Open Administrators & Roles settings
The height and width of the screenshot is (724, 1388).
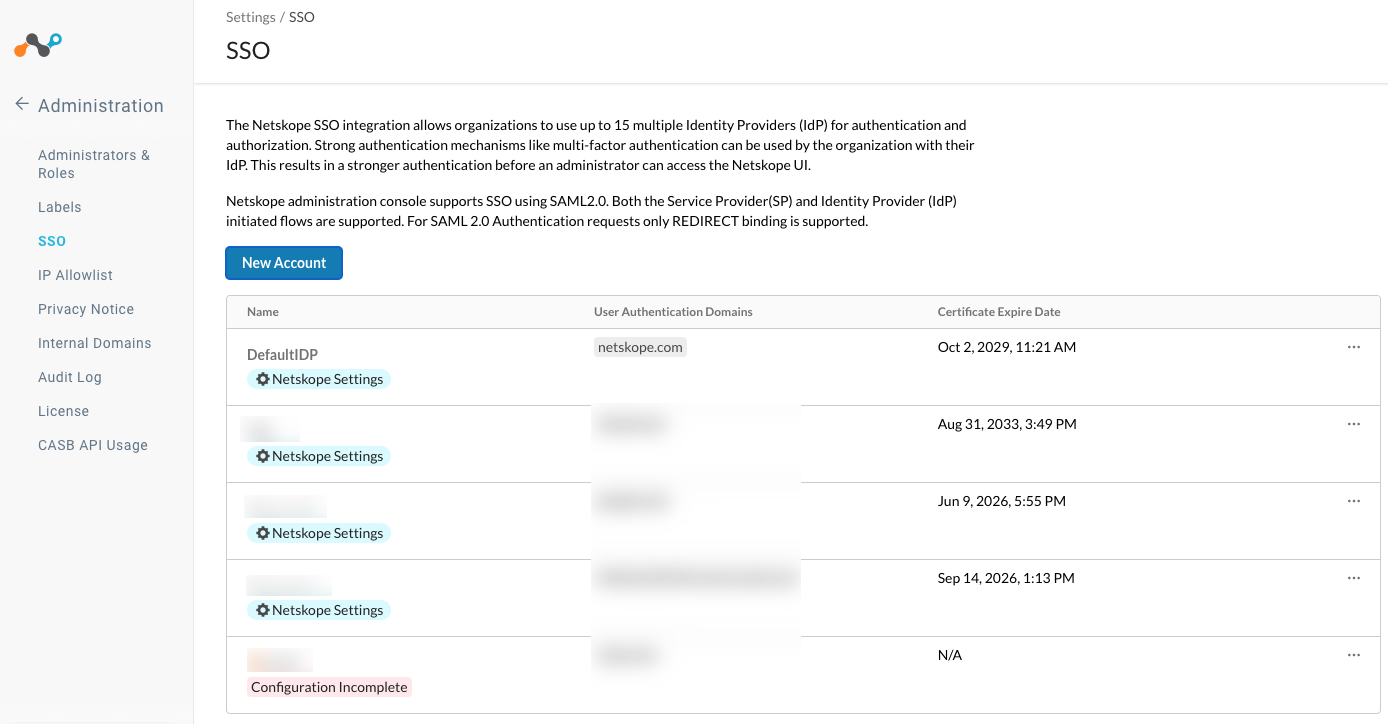[93, 164]
